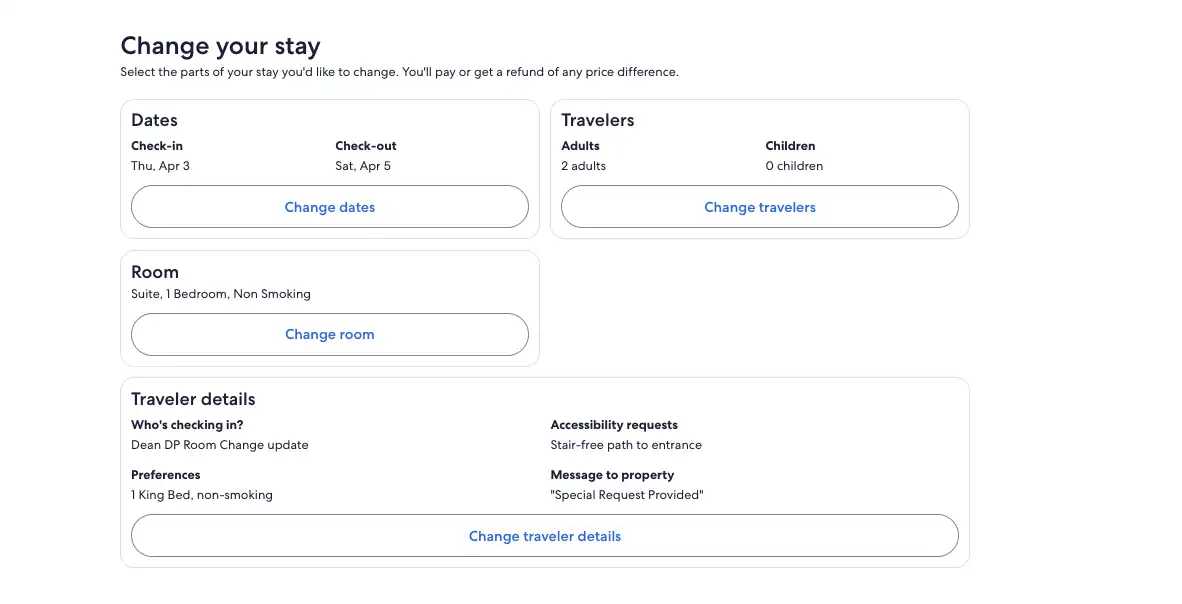Click the Accessibility requests label
The width and height of the screenshot is (1182, 604).
(x=614, y=425)
